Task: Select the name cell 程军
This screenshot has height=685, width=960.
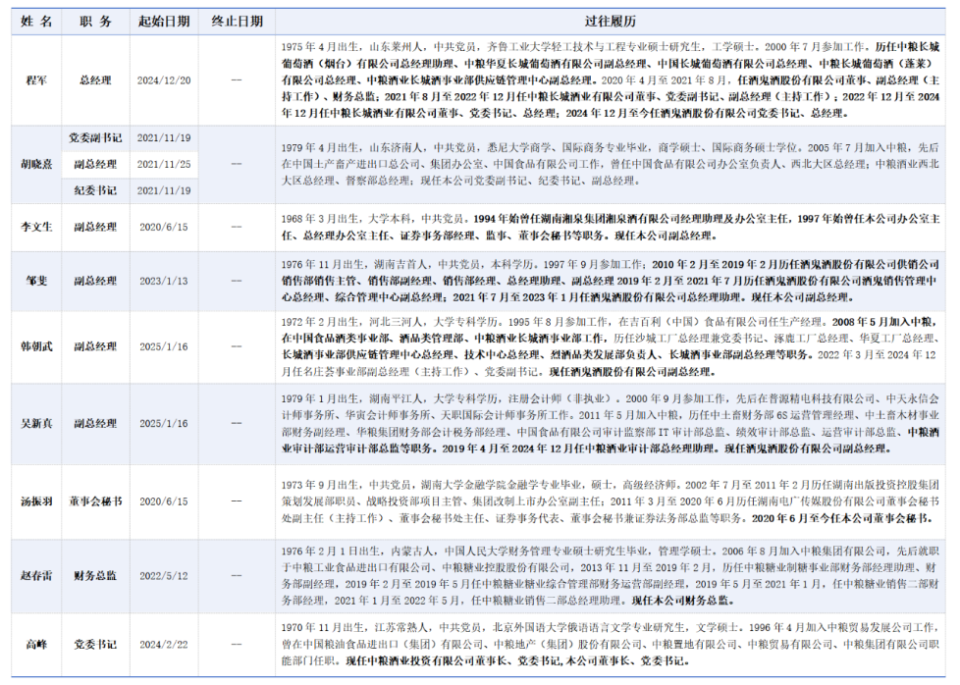Action: (37, 80)
